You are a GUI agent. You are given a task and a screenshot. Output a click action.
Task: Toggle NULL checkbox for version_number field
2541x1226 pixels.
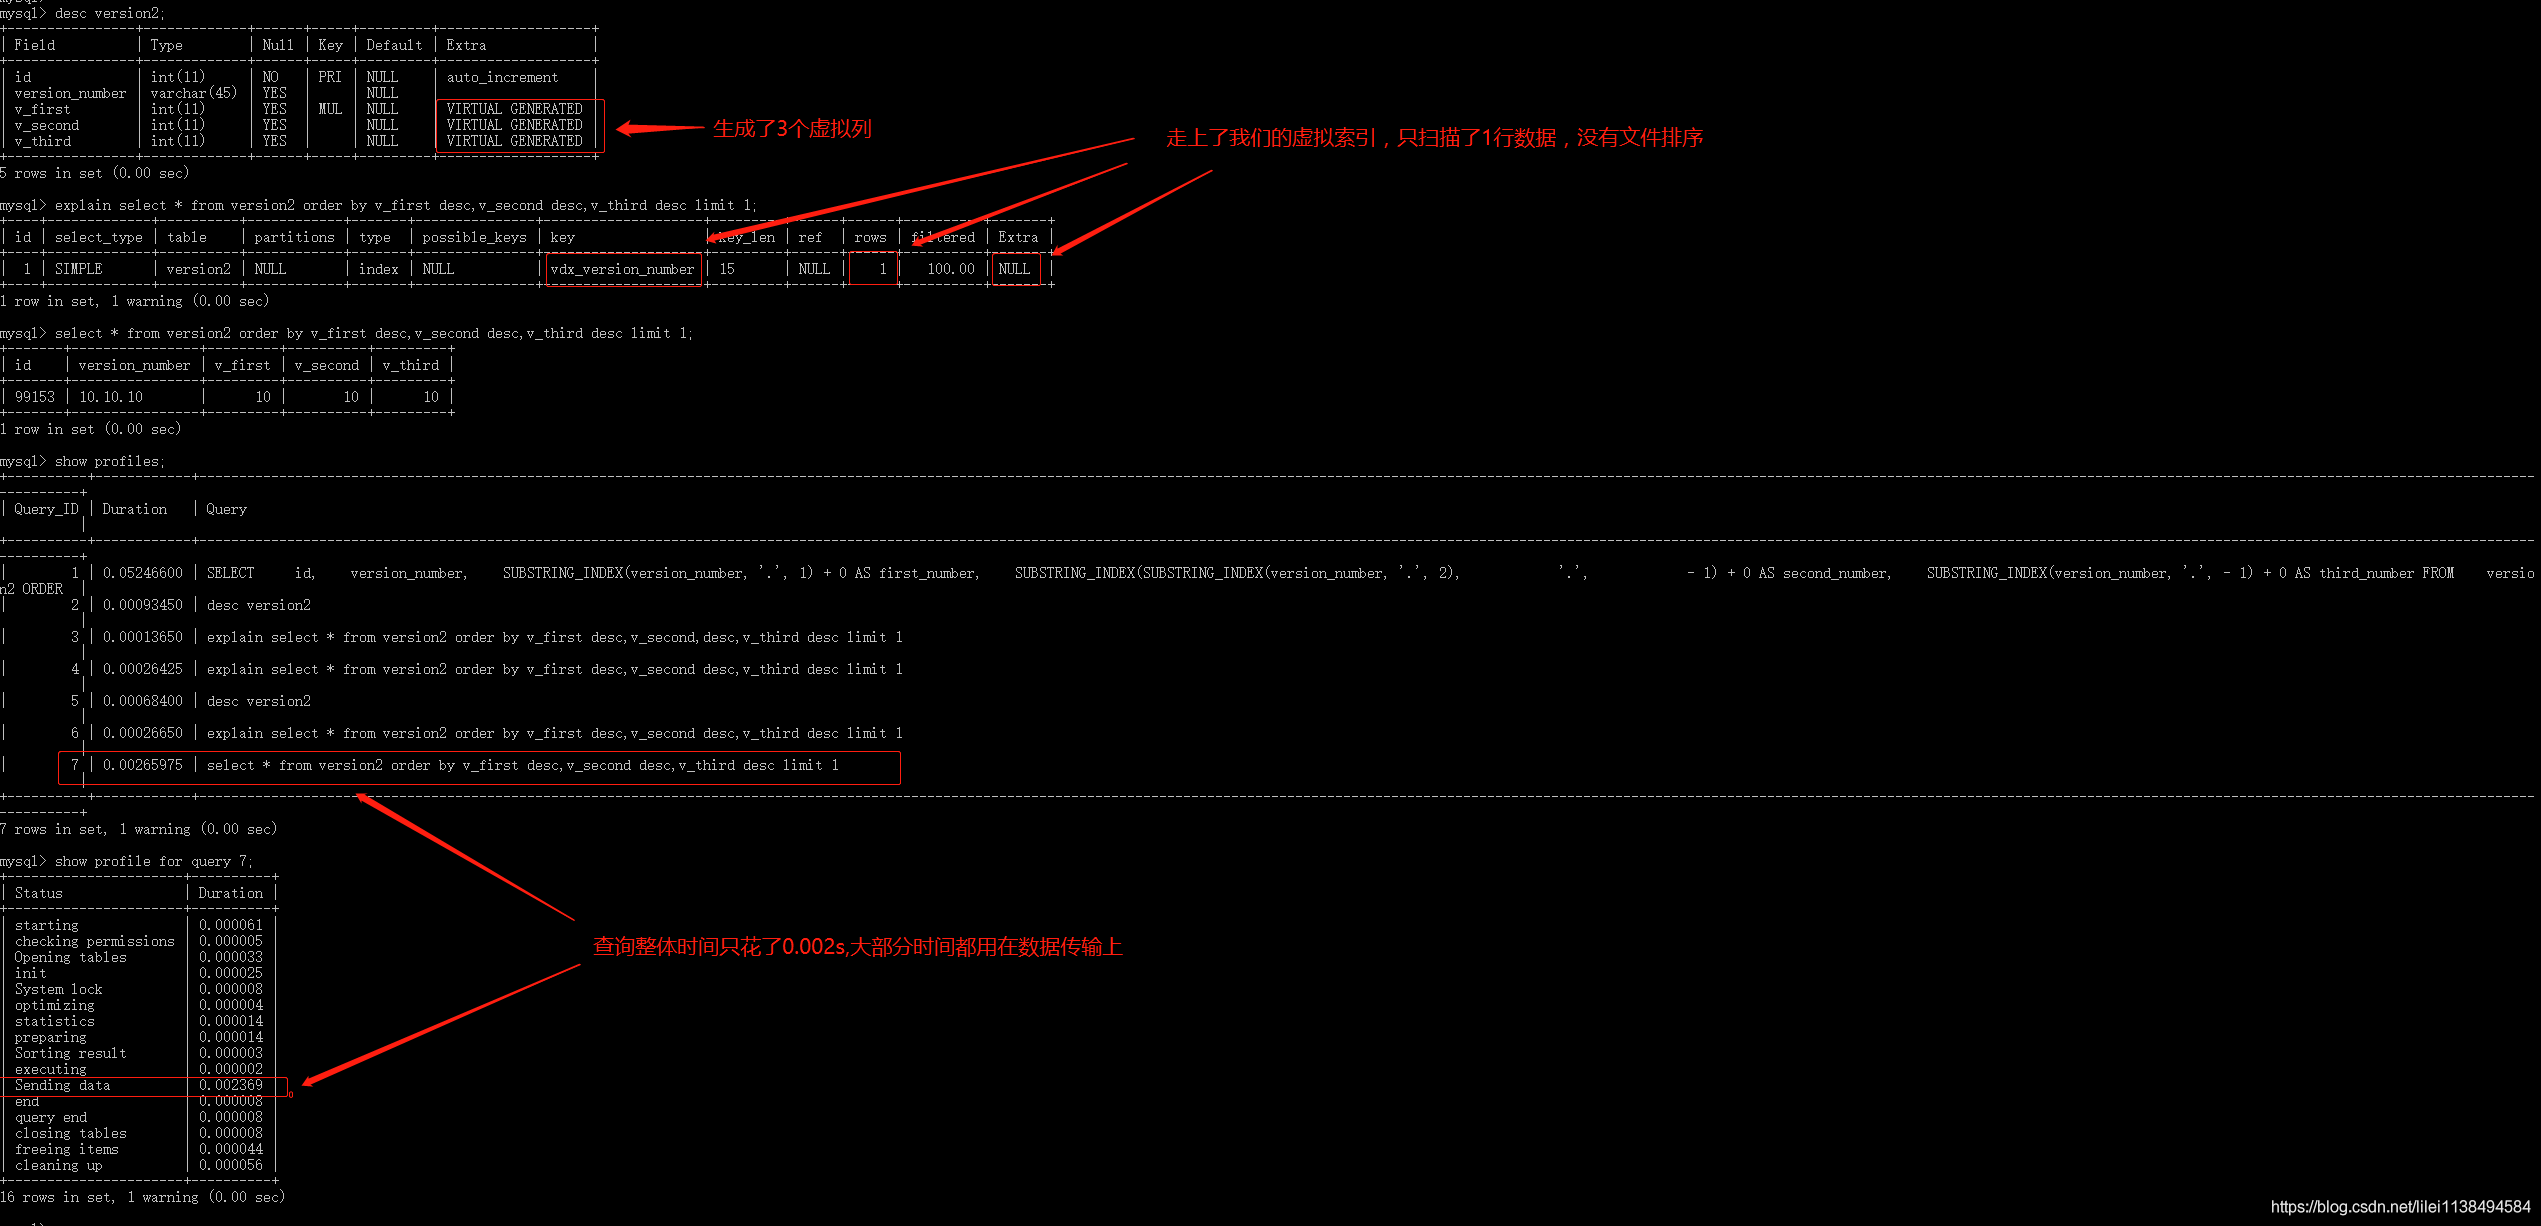point(264,97)
